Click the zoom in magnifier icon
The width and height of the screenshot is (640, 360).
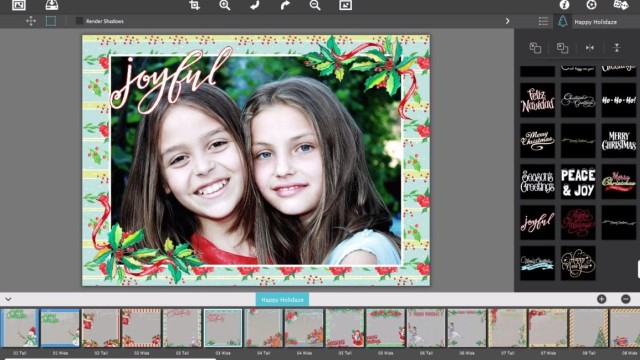click(224, 5)
